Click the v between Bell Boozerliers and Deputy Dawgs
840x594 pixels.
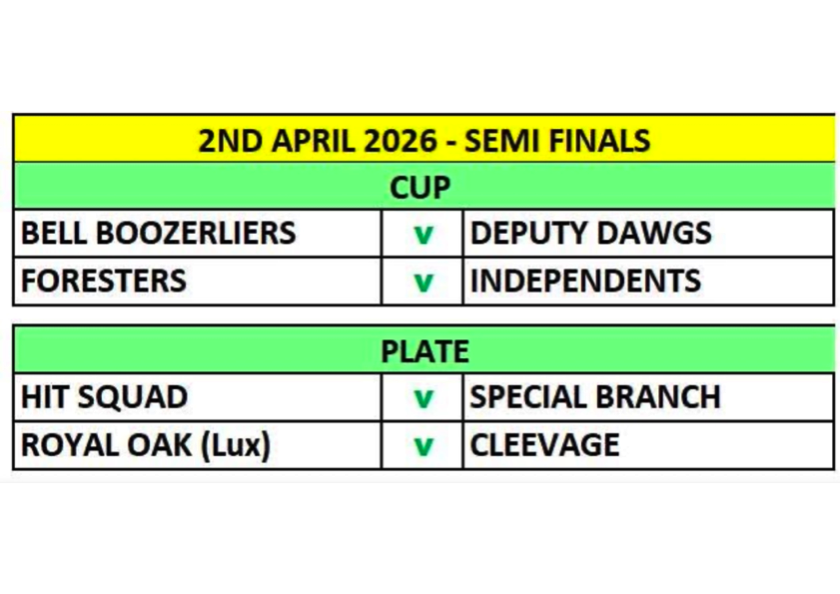pos(423,235)
